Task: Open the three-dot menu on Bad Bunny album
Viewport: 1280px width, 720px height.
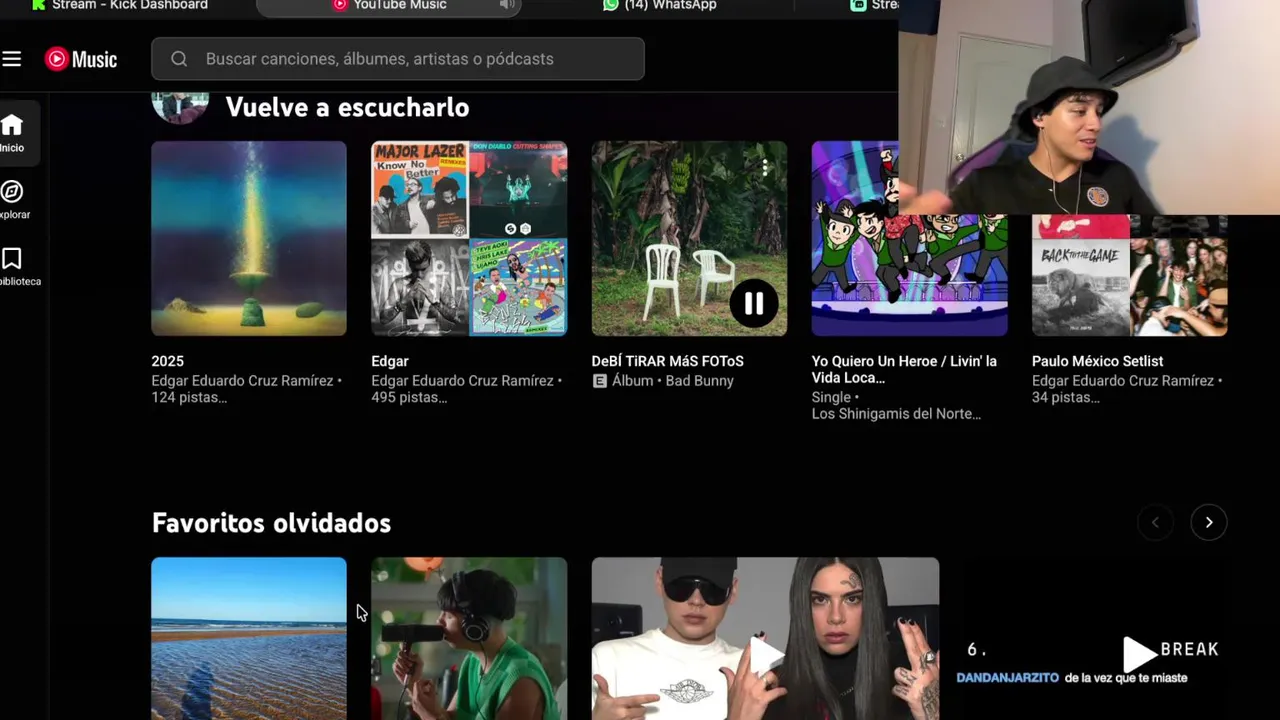Action: [765, 167]
